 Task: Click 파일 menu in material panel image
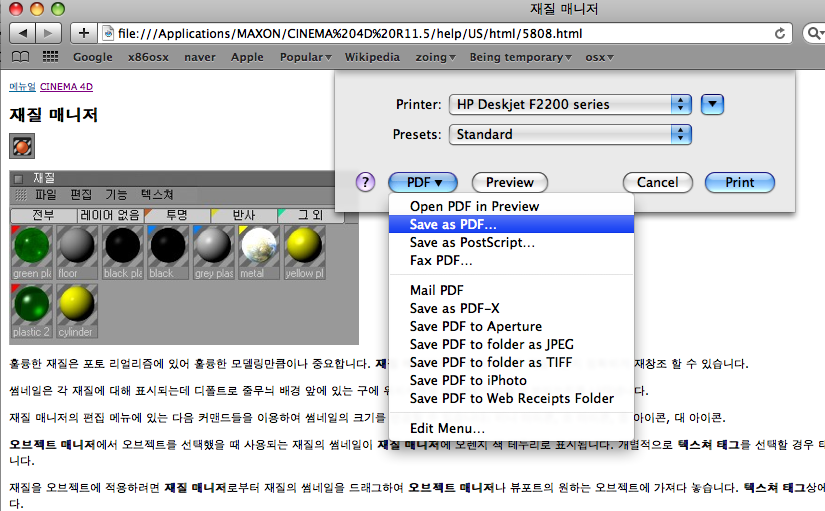click(45, 195)
